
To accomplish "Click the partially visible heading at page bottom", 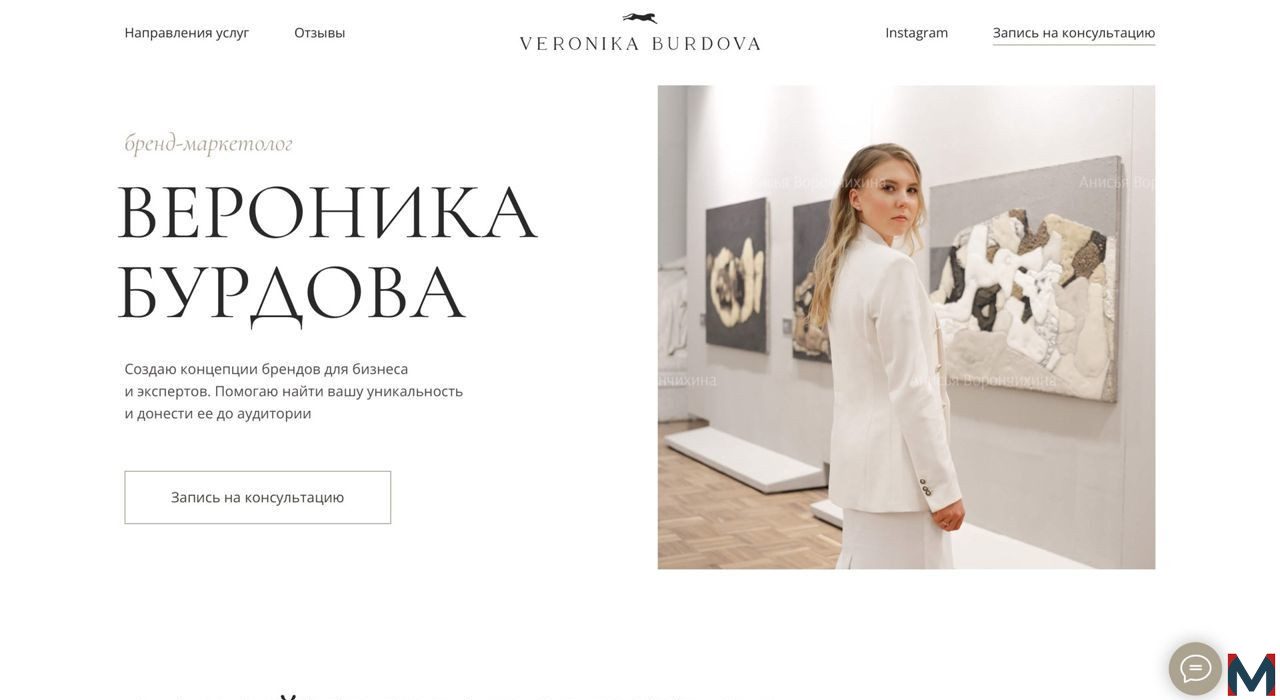I will tap(430, 697).
